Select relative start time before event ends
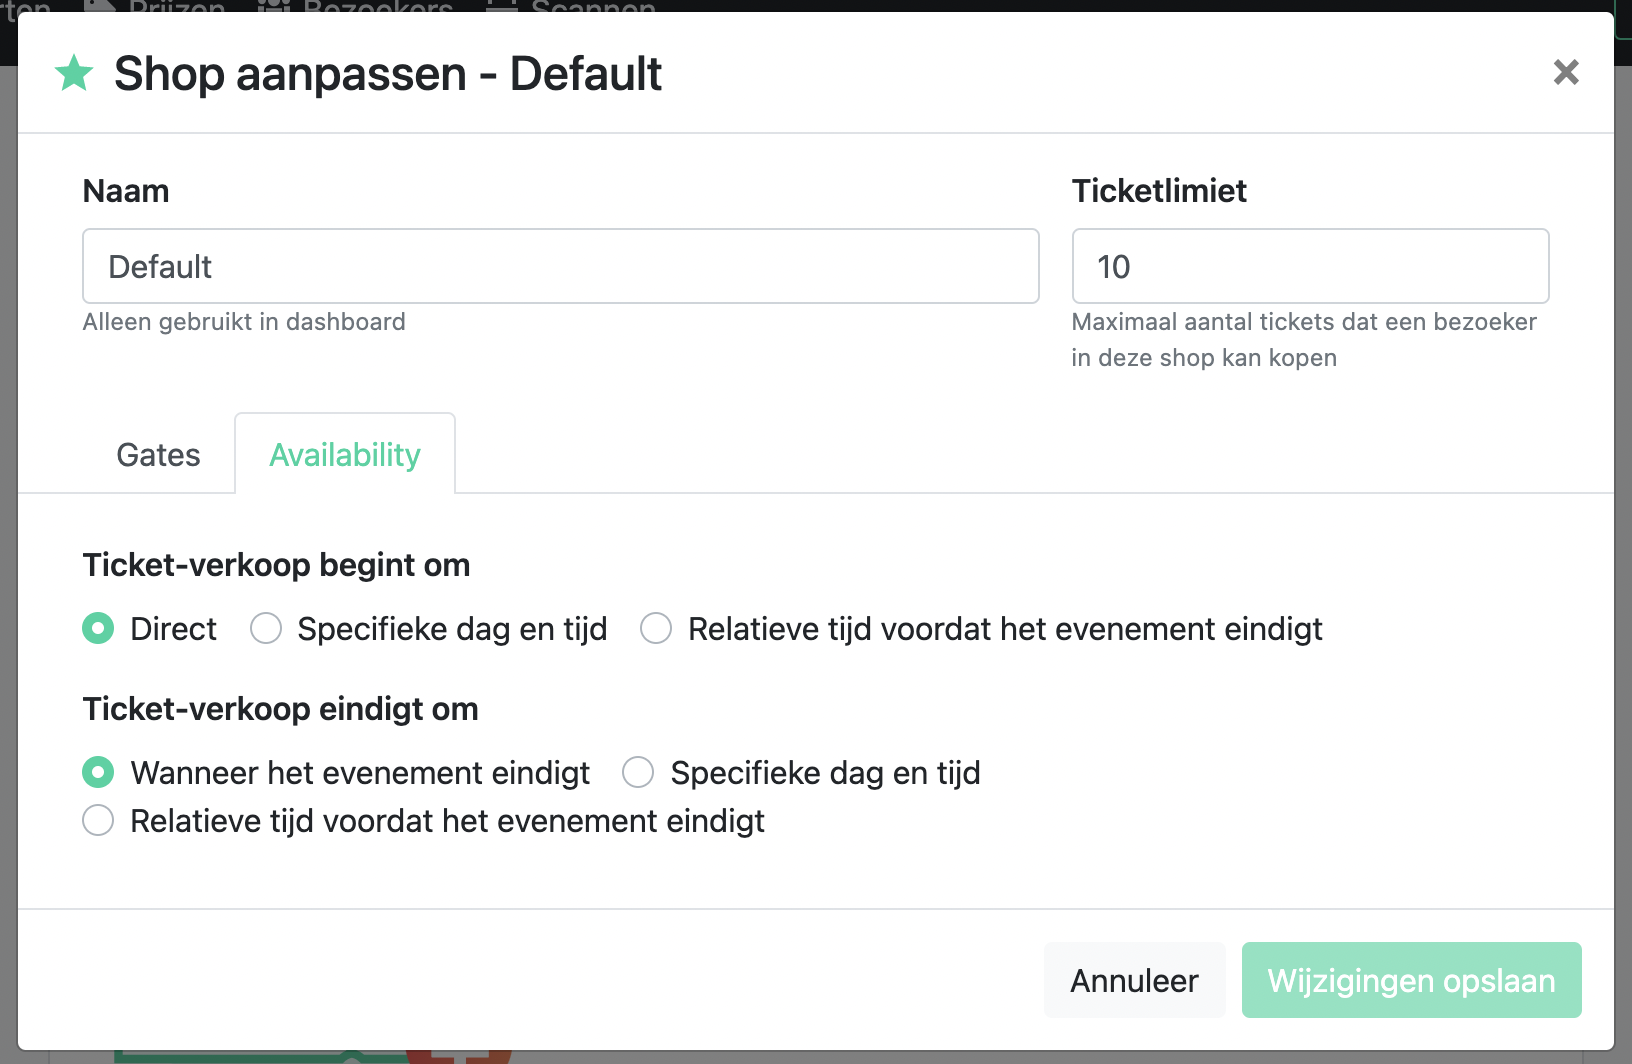The width and height of the screenshot is (1632, 1064). point(656,628)
